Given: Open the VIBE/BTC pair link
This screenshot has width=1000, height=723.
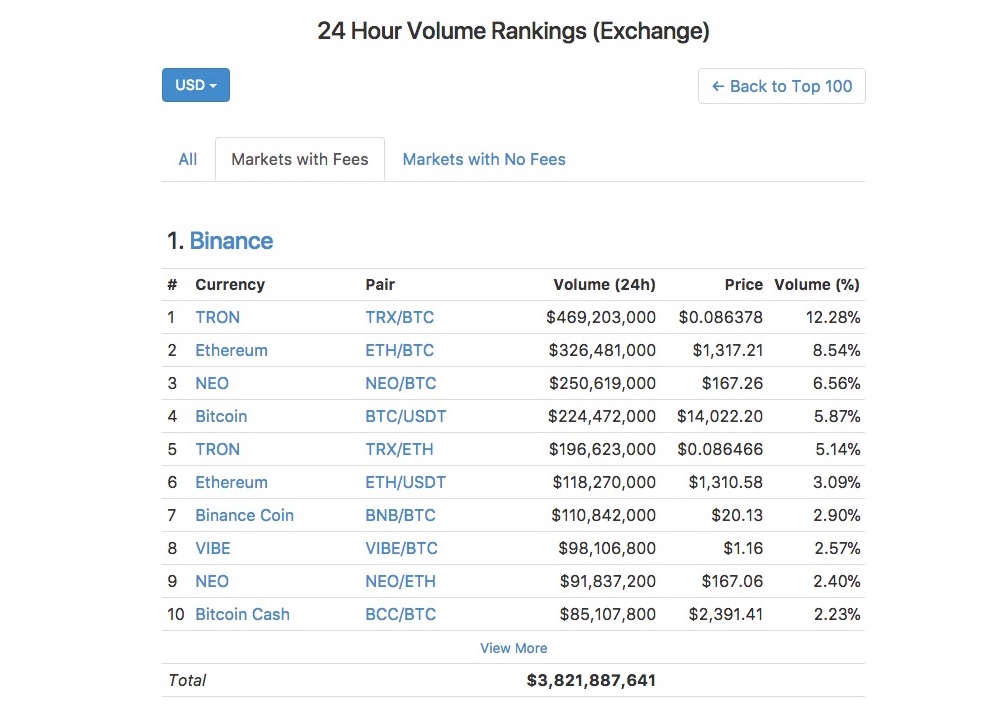Looking at the screenshot, I should (x=401, y=548).
